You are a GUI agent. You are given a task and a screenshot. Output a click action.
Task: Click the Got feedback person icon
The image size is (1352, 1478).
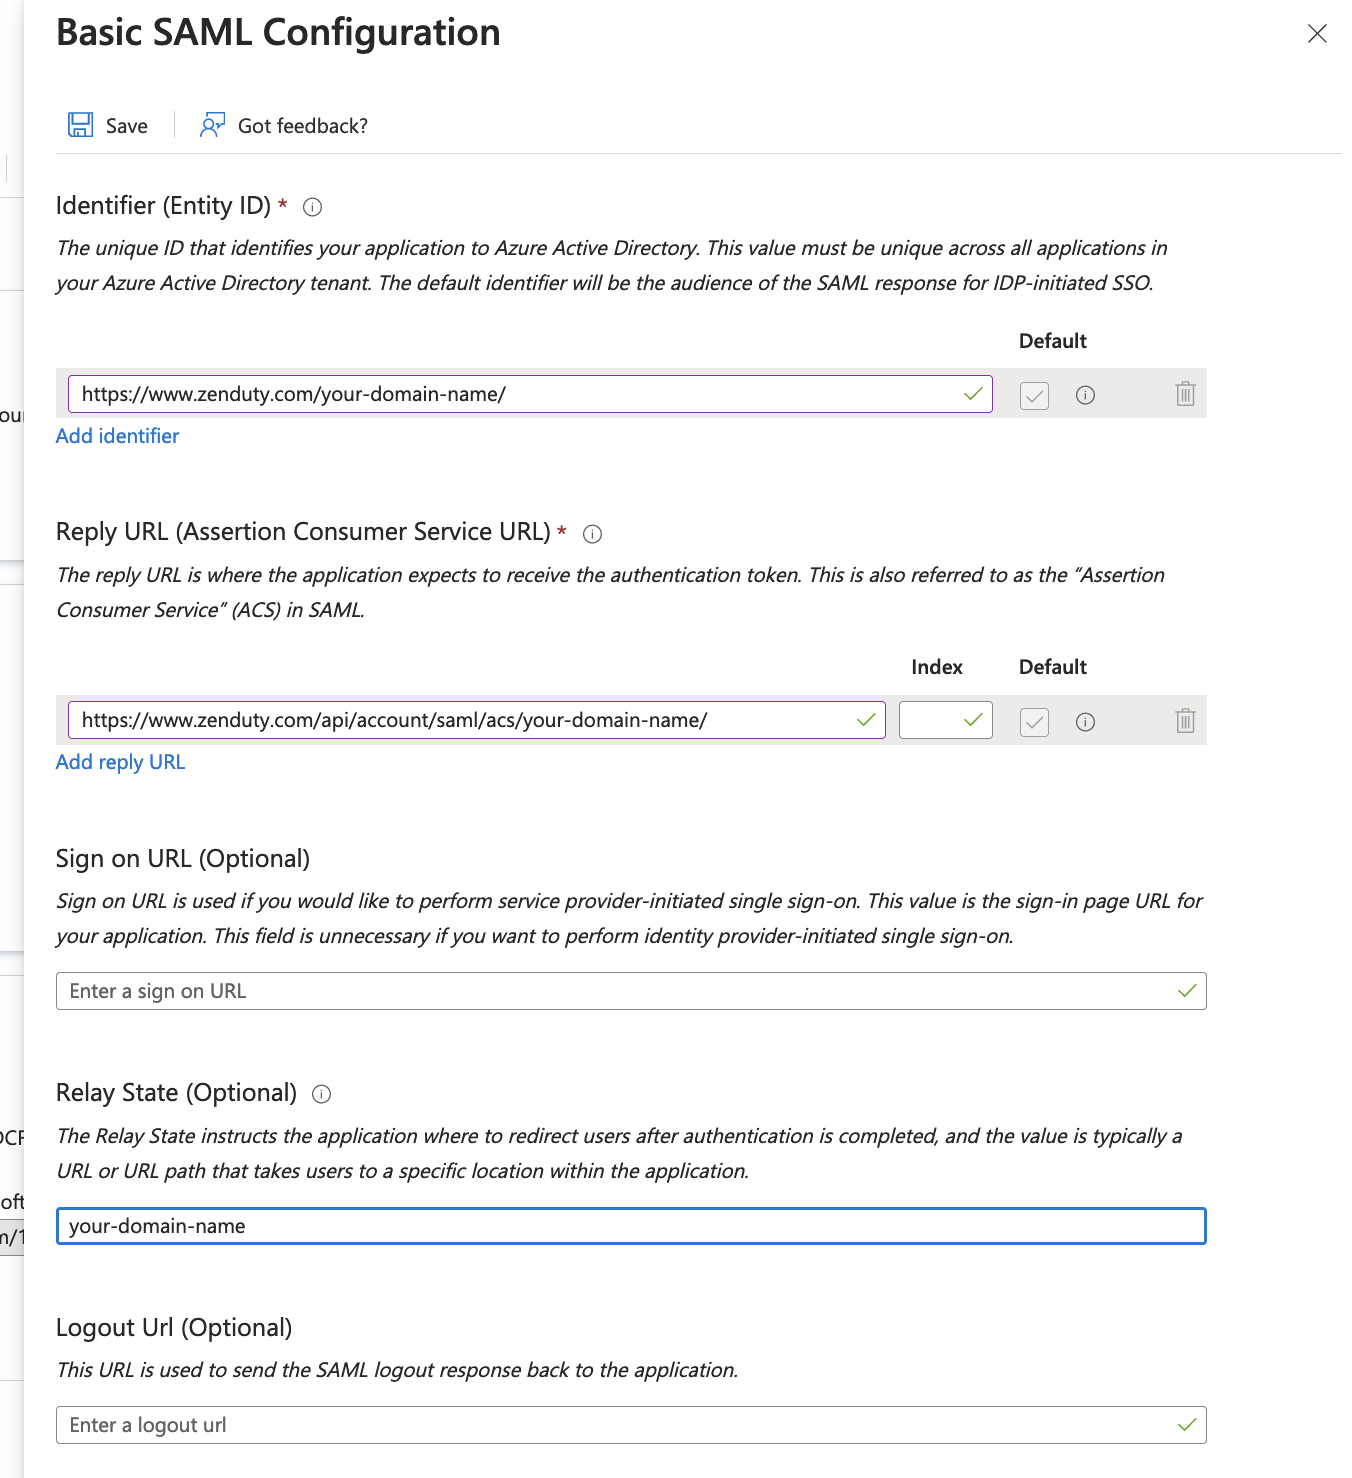[212, 125]
